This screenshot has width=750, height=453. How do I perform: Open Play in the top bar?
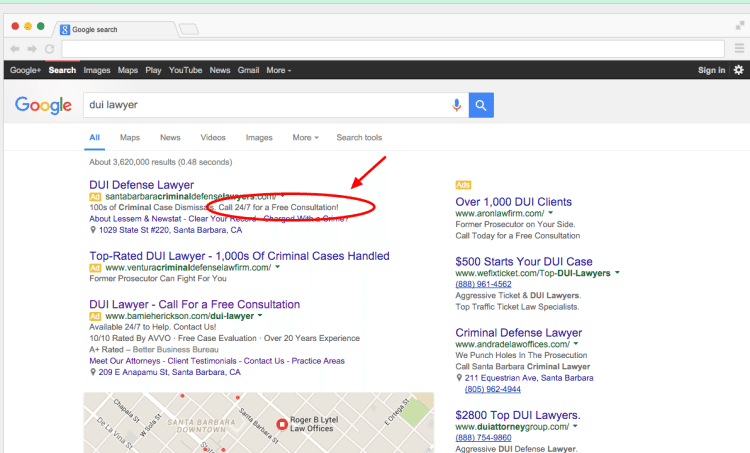coord(153,70)
